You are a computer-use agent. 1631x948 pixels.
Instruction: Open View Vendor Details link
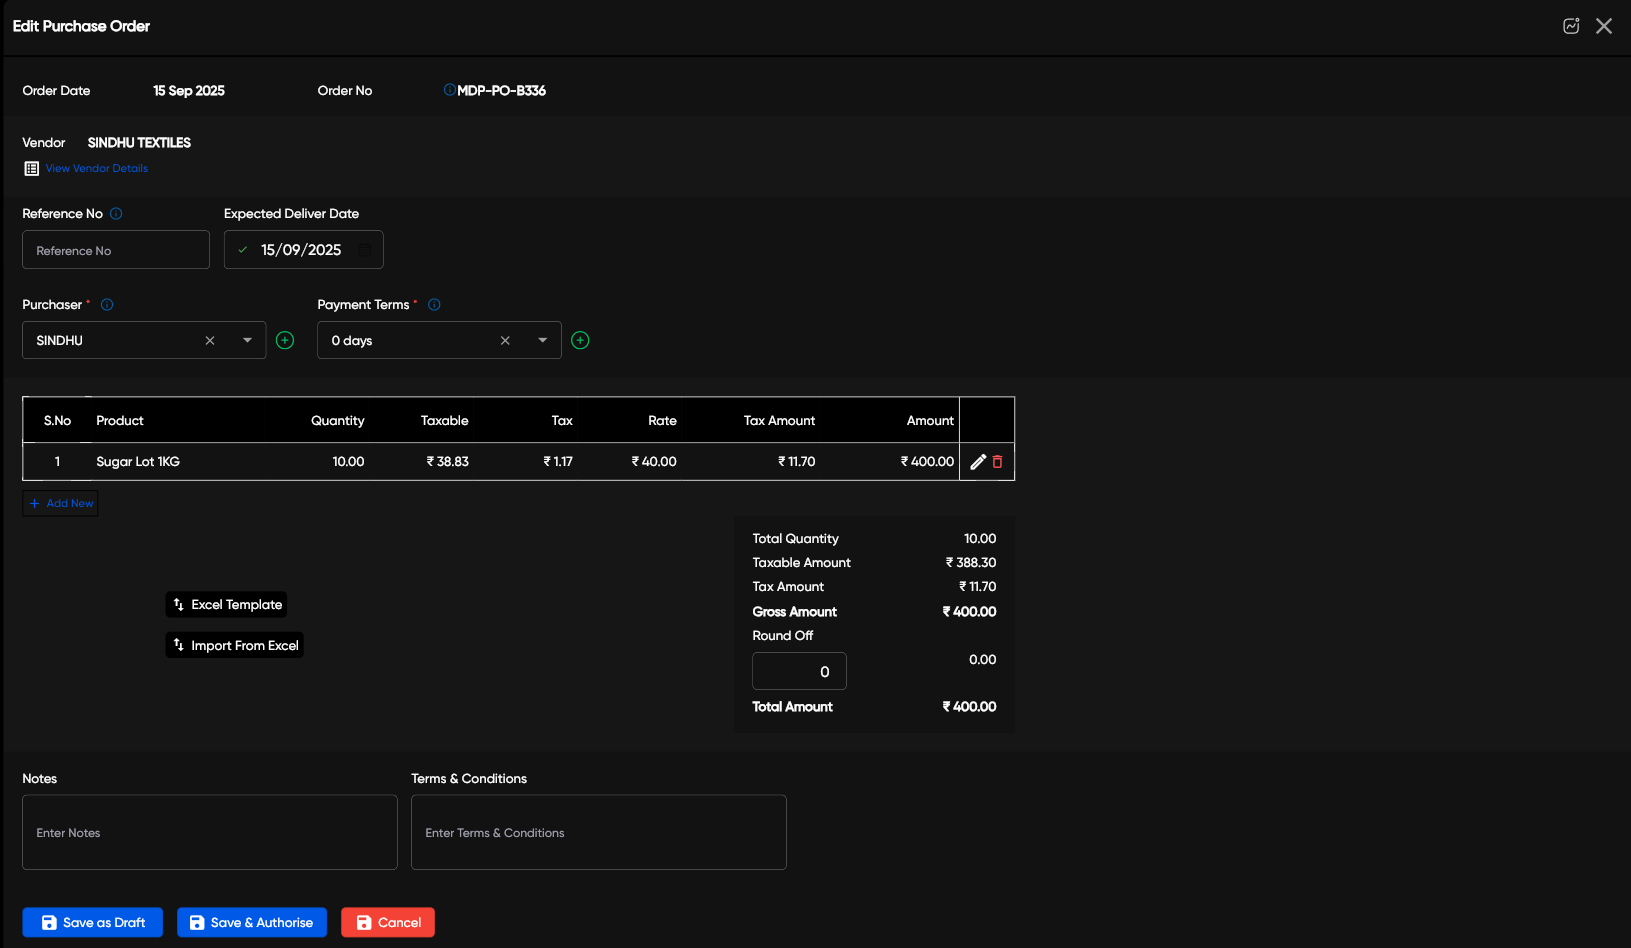96,169
